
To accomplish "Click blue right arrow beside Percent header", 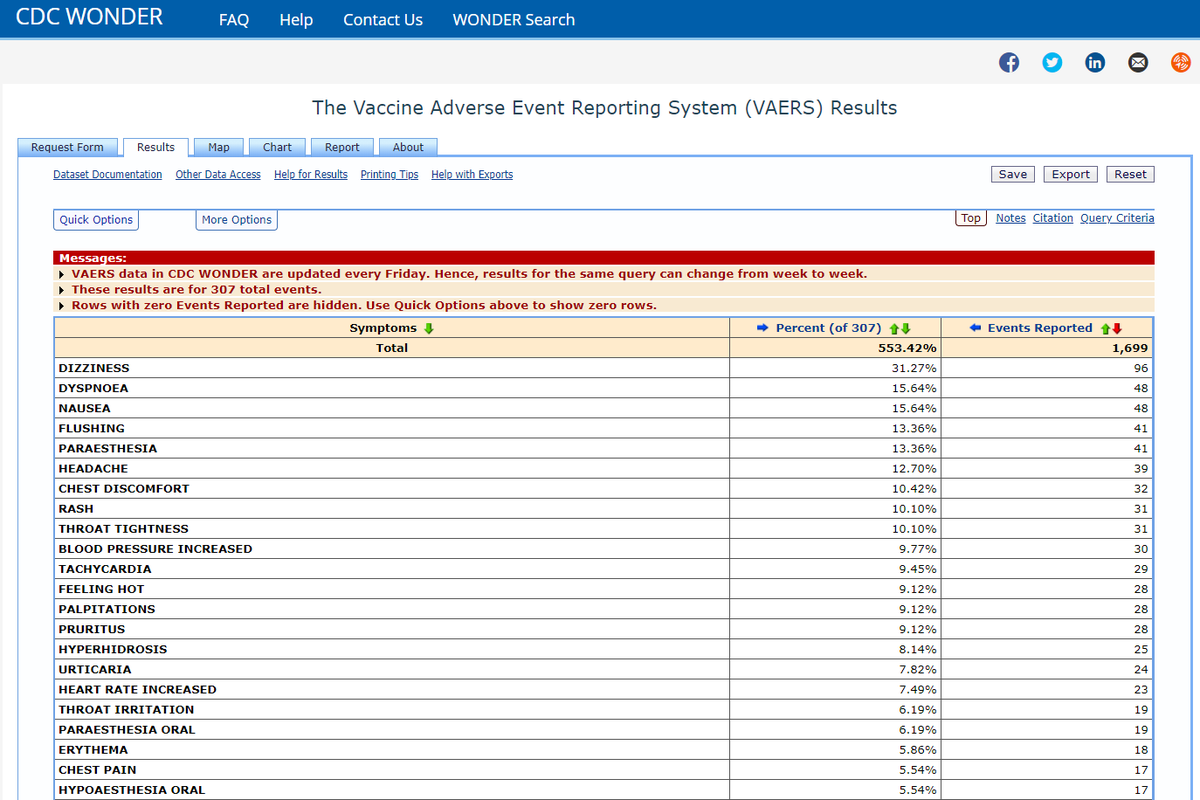I will 761,328.
